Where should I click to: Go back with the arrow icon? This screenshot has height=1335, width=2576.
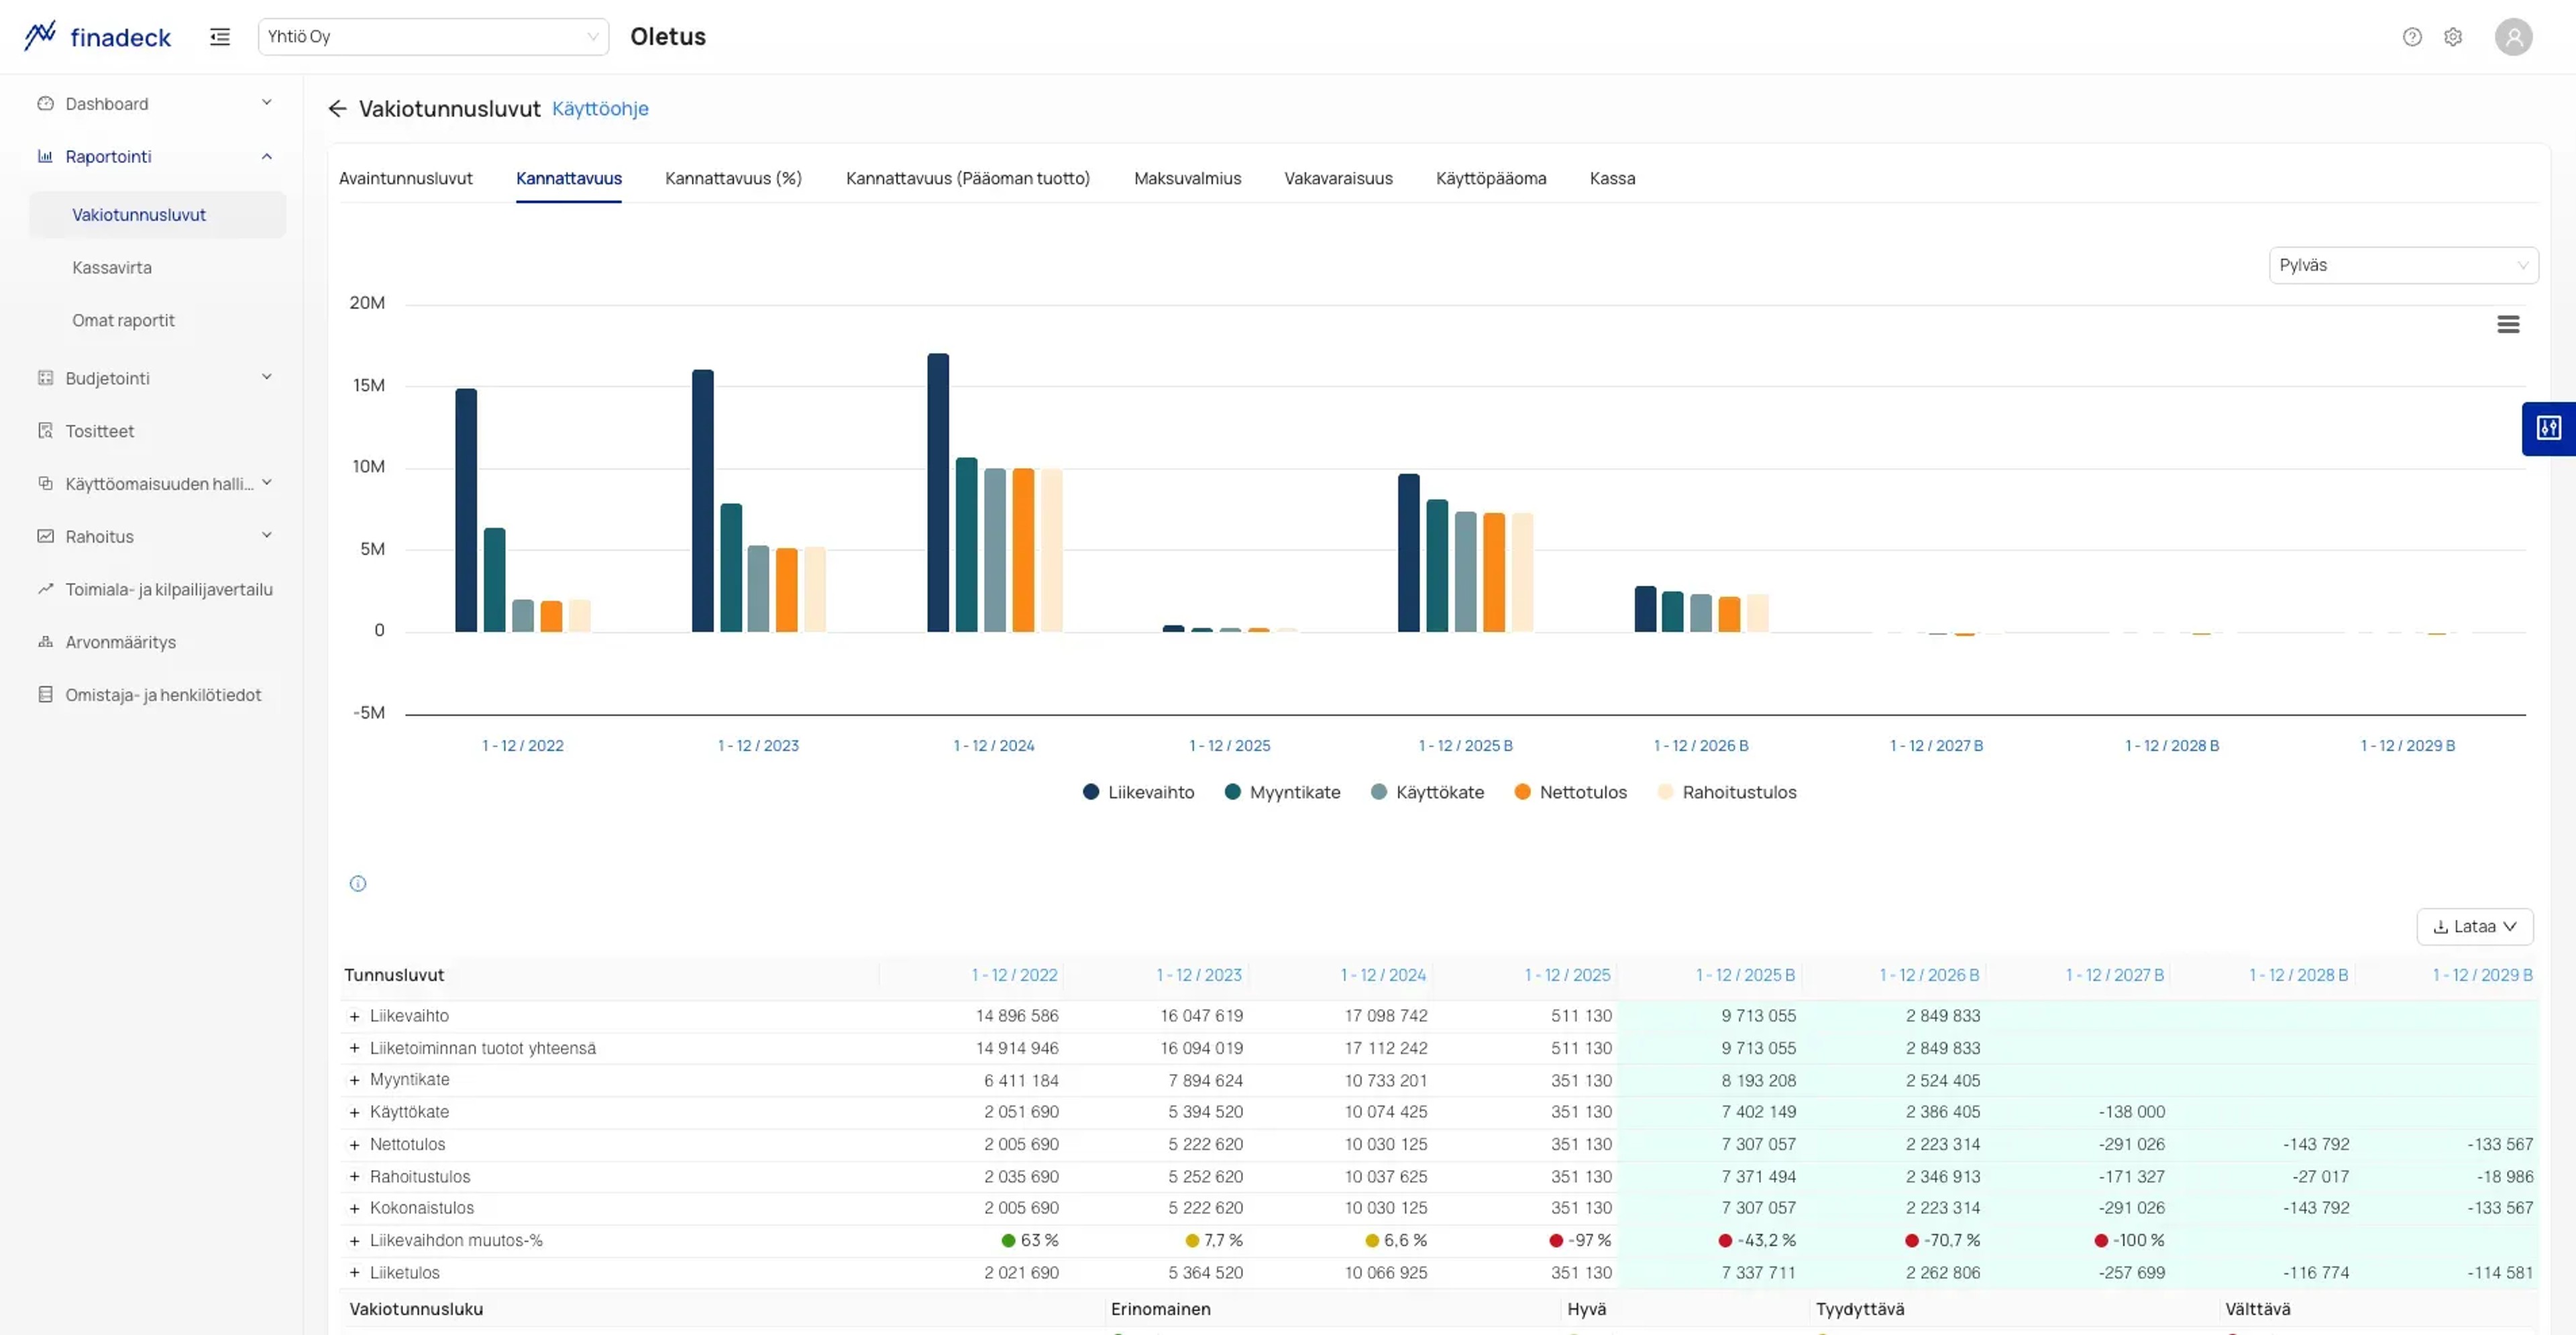click(337, 109)
